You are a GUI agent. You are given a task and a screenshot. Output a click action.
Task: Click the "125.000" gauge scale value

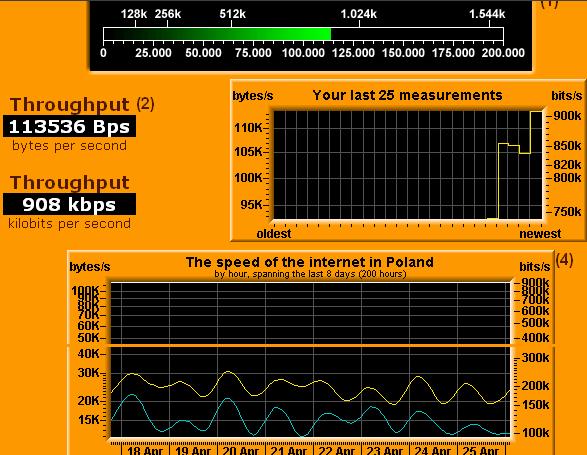pos(353,53)
